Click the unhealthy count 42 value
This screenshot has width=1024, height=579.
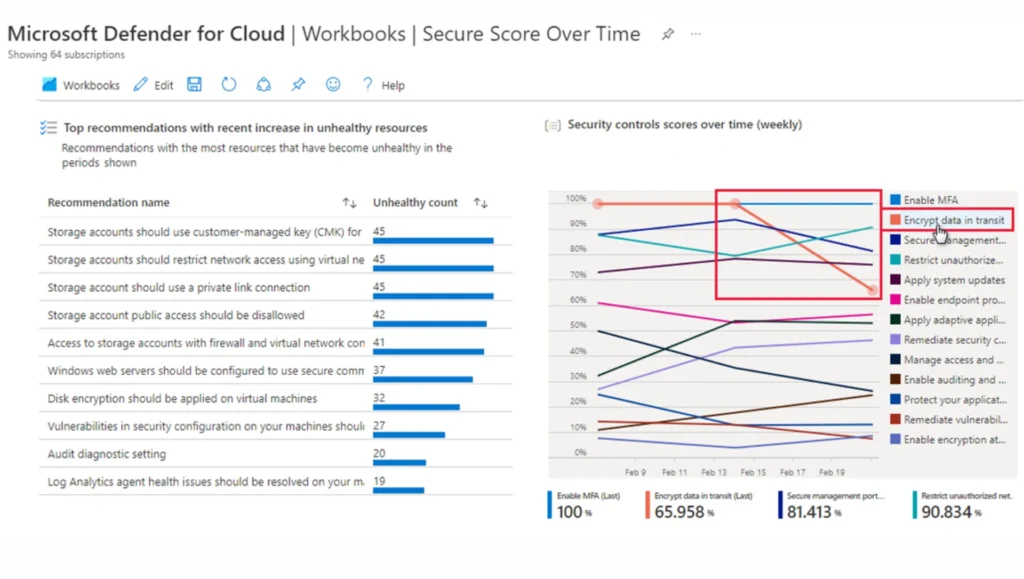click(379, 315)
